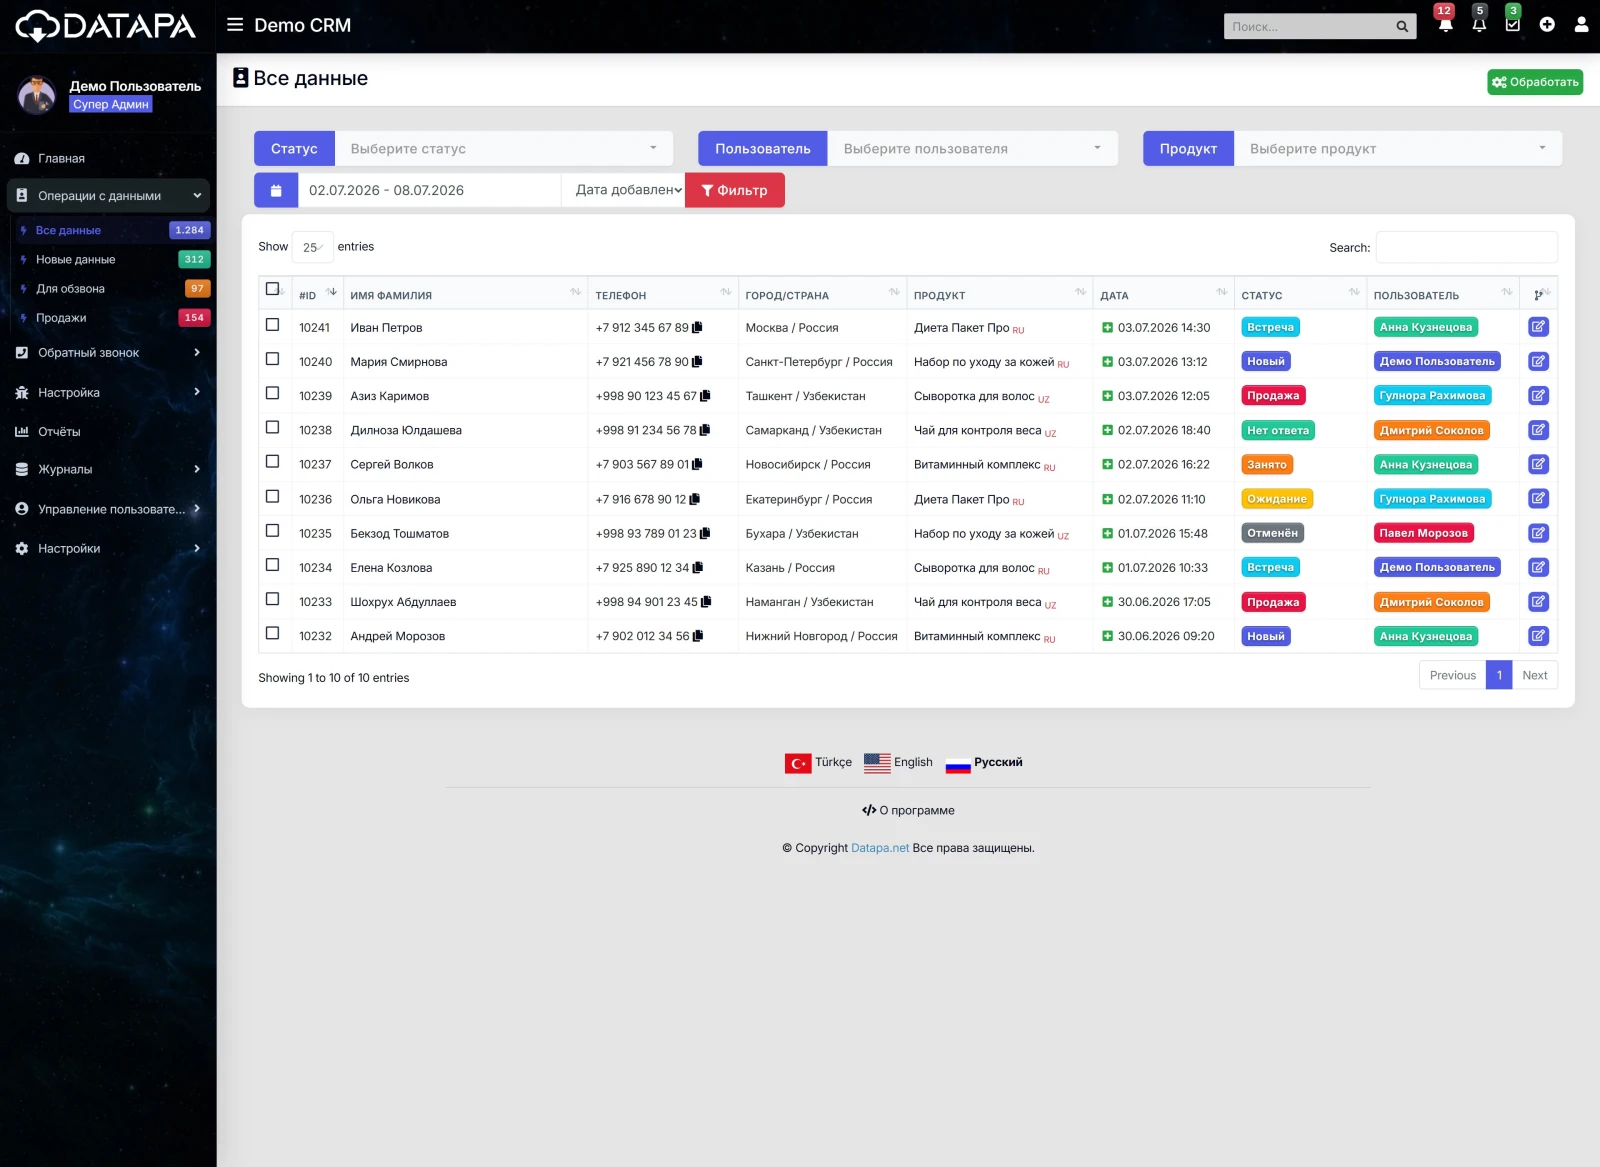1600x1167 pixels.
Task: Click the plus circle add icon
Action: (1547, 25)
